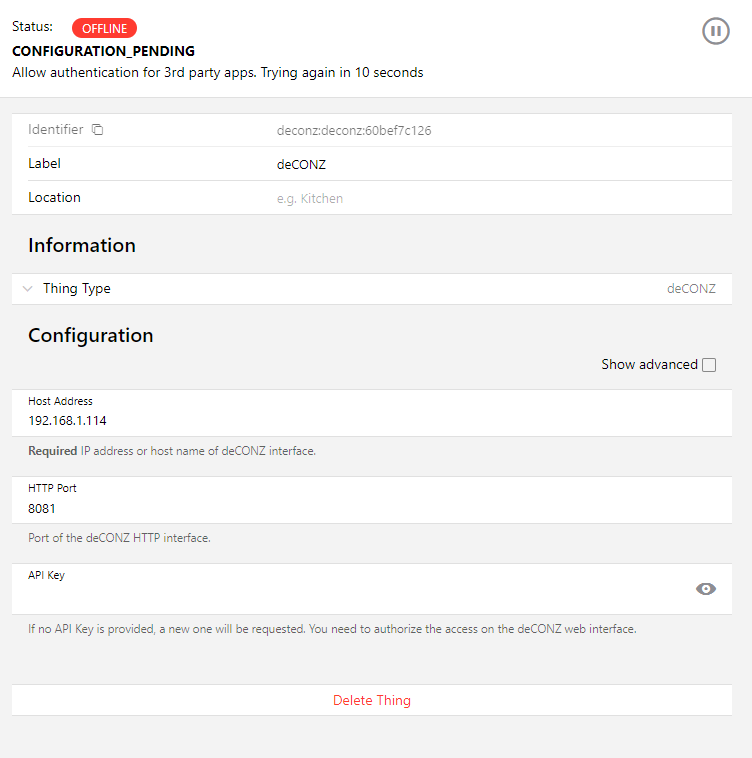Click the Location field placeholder
Screen dimensions: 752x758
tap(310, 198)
